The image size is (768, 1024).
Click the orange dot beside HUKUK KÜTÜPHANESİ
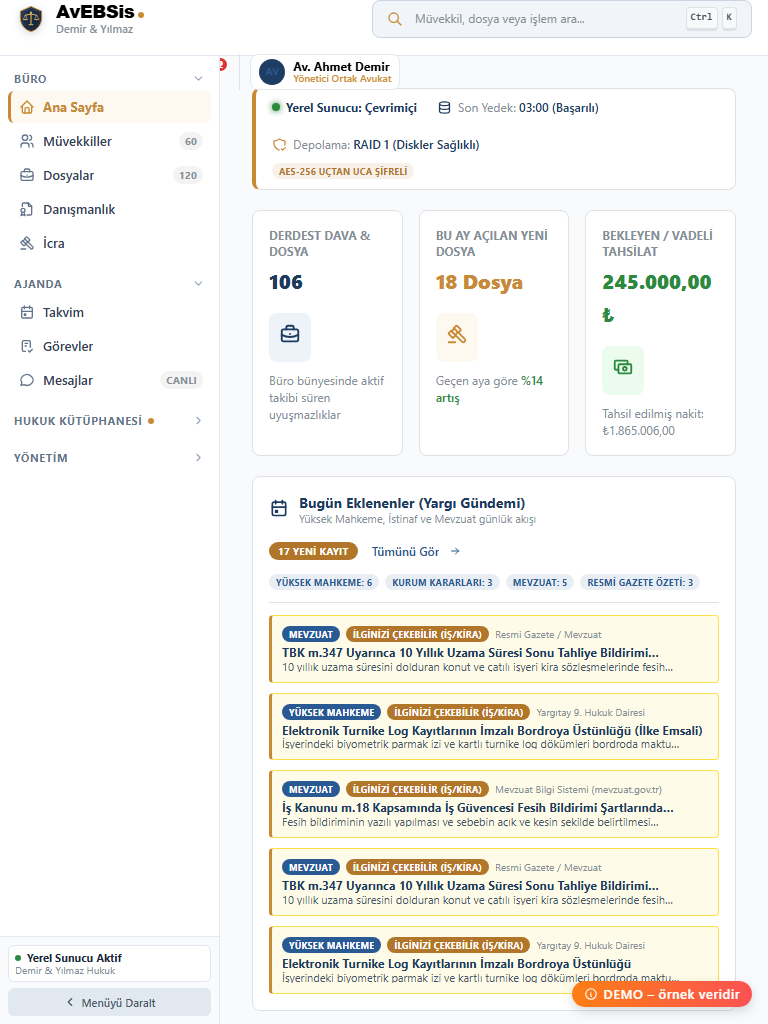(151, 421)
